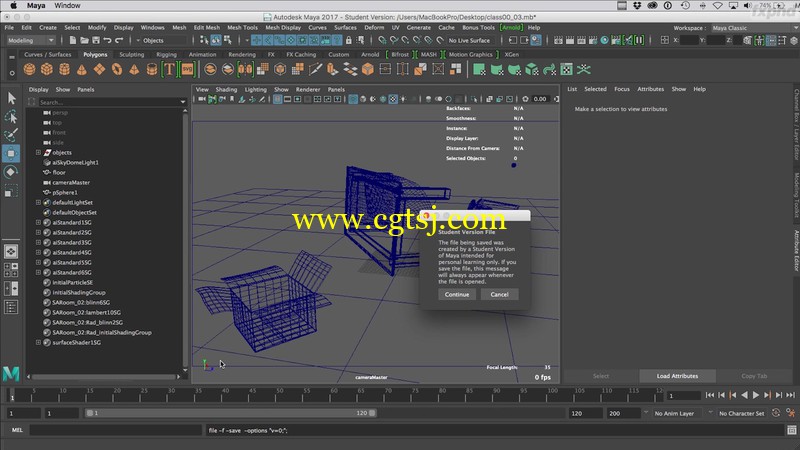Activate the Rotate tool in the toolbox

click(x=11, y=172)
